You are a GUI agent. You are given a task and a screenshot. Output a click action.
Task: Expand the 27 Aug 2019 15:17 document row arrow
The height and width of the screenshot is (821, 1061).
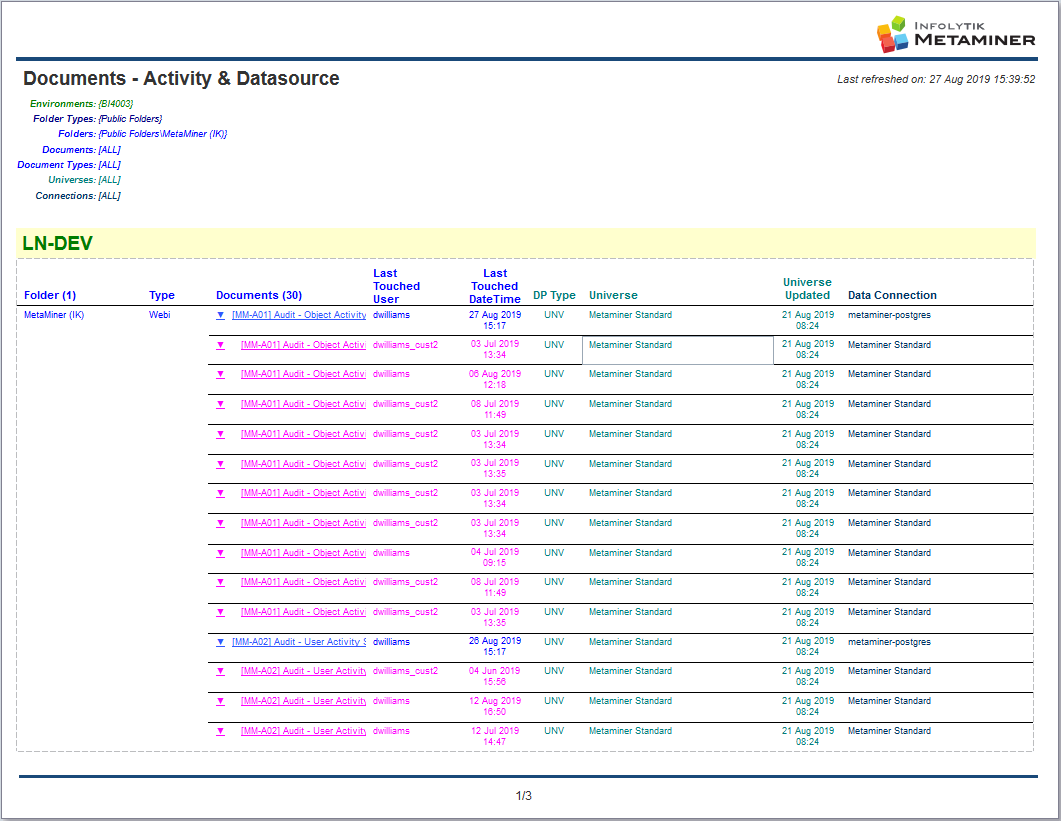[220, 315]
